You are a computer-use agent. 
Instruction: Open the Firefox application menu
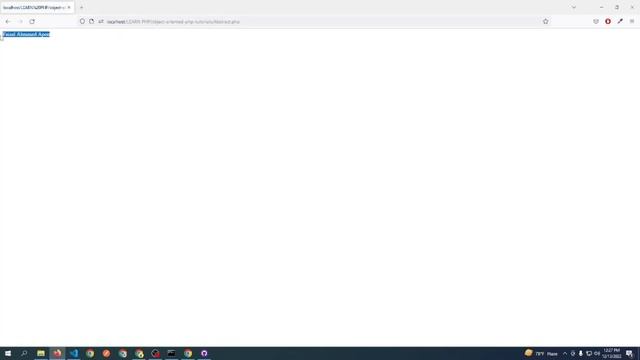click(x=632, y=21)
